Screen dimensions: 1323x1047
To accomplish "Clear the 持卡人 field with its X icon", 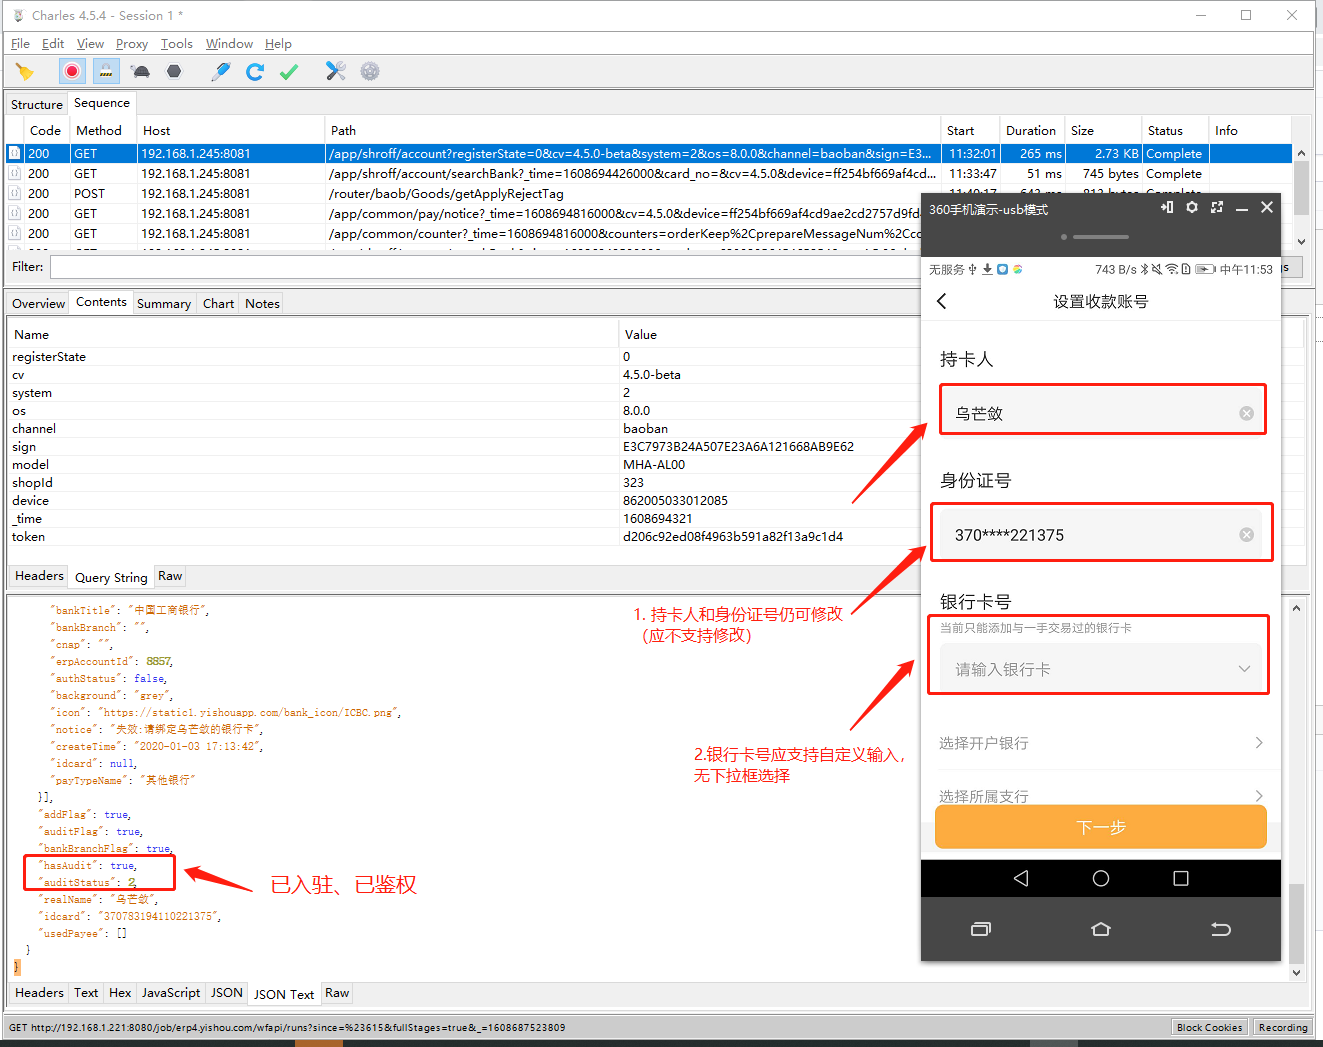I will click(x=1246, y=413).
